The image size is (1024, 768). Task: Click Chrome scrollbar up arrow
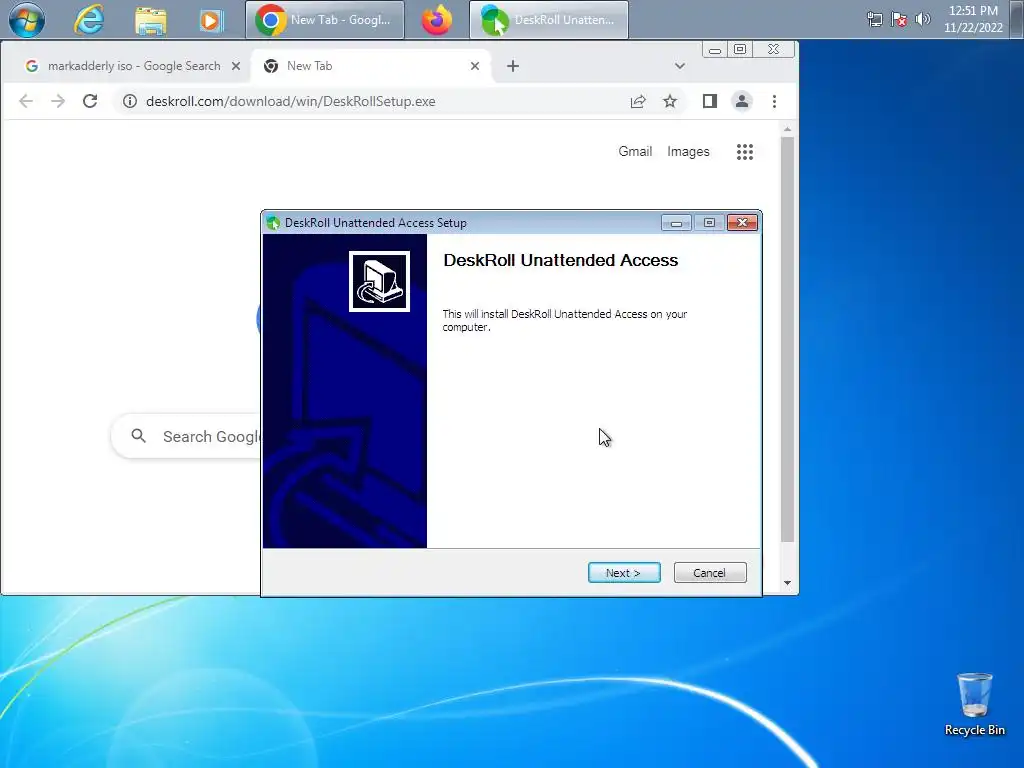[x=788, y=129]
